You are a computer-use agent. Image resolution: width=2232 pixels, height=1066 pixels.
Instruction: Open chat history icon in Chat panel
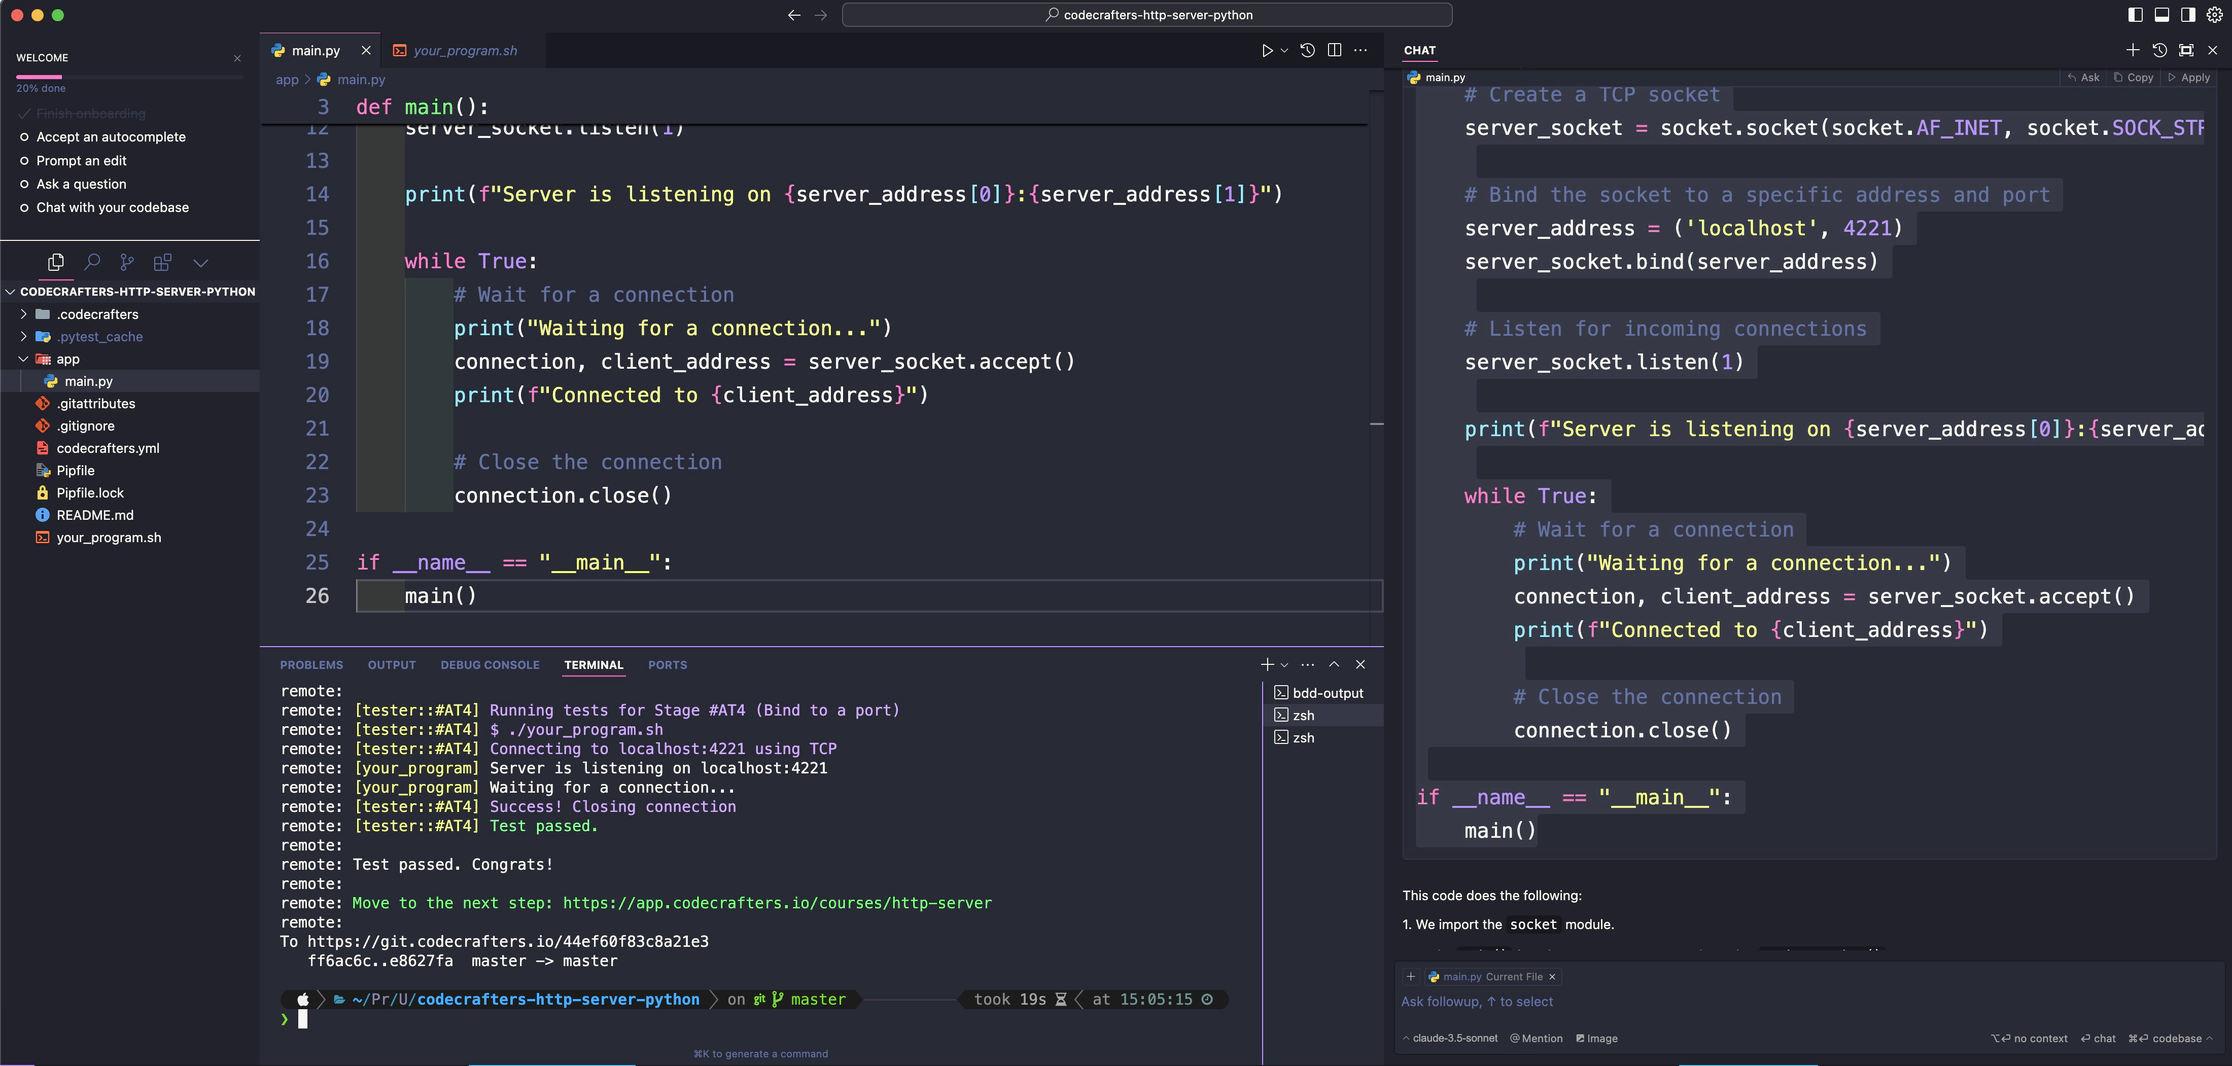[x=2159, y=50]
